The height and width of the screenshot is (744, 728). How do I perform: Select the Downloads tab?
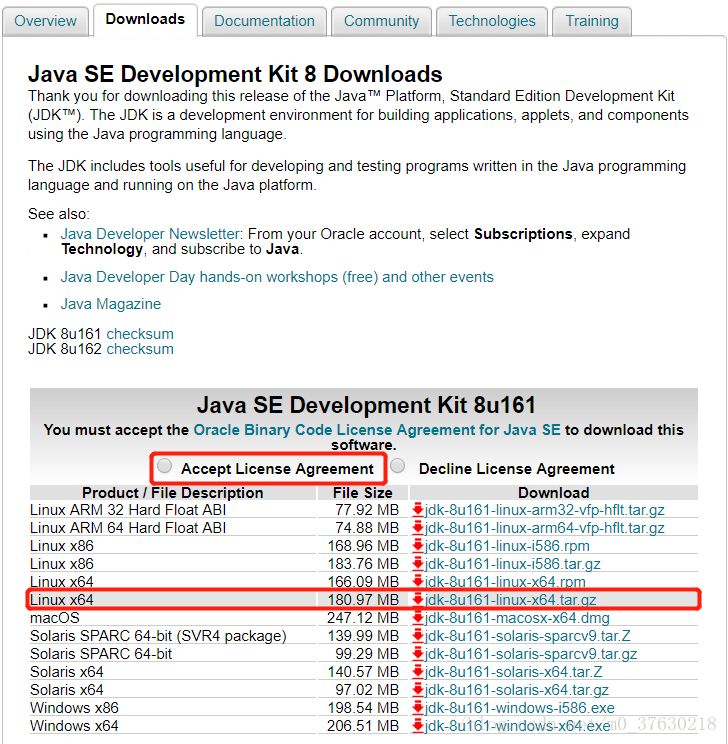click(x=145, y=19)
